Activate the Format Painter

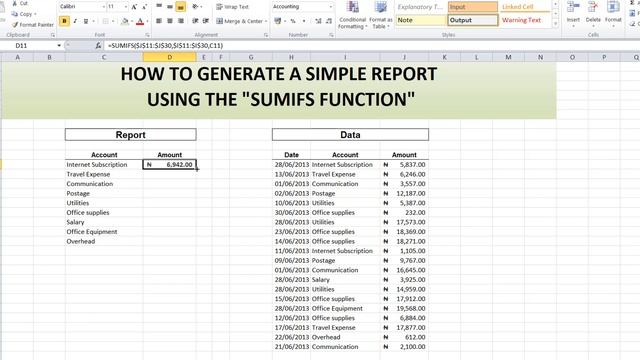point(33,24)
